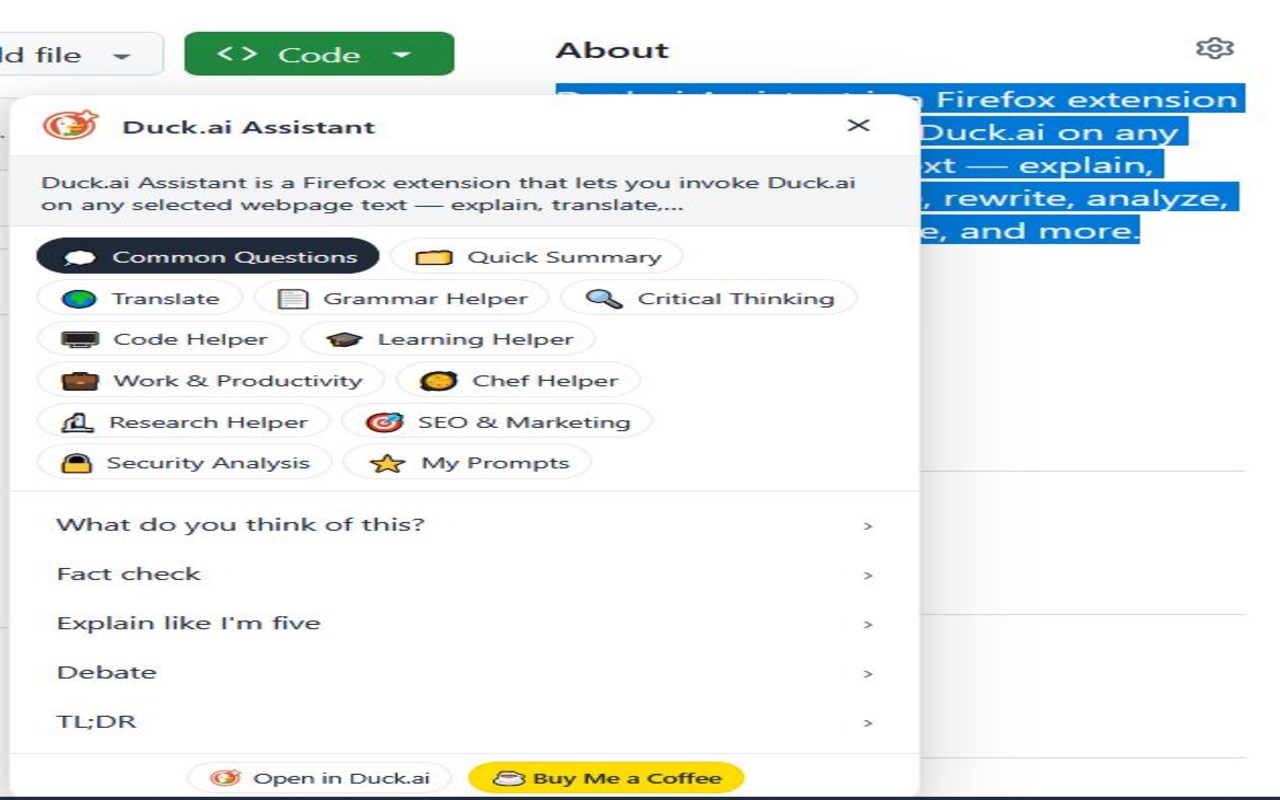Click the coffee cup icon on Buy Me a Coffee
Viewport: 1280px width, 800px height.
coord(509,778)
